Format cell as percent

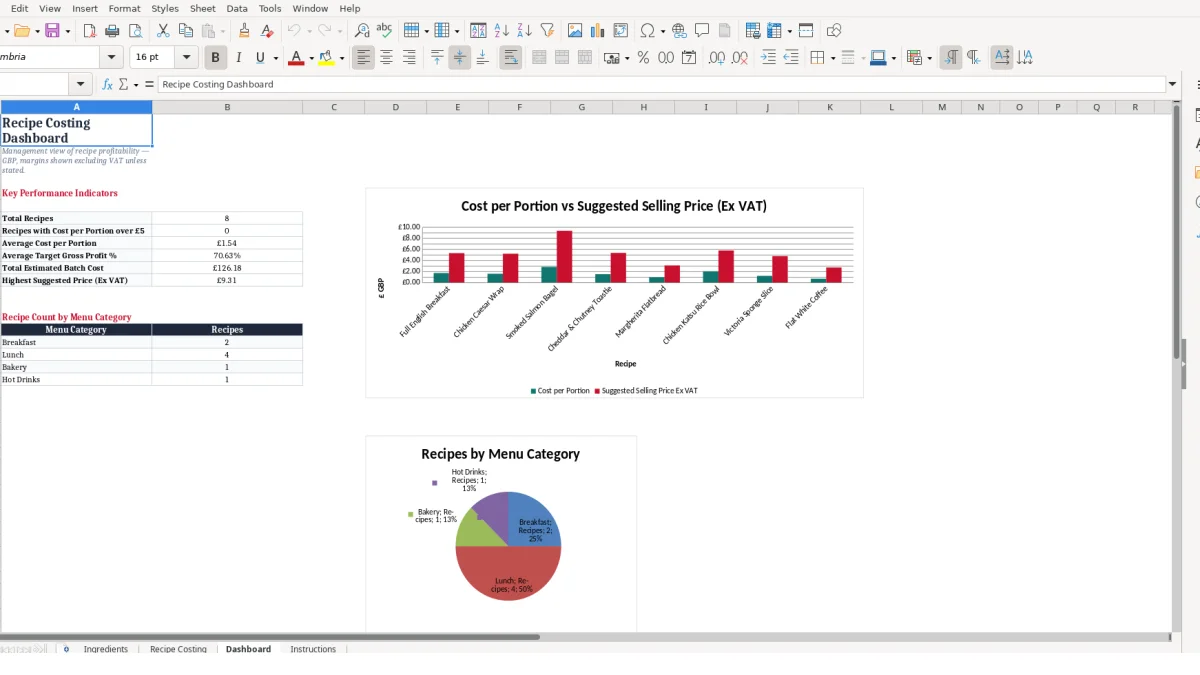643,58
